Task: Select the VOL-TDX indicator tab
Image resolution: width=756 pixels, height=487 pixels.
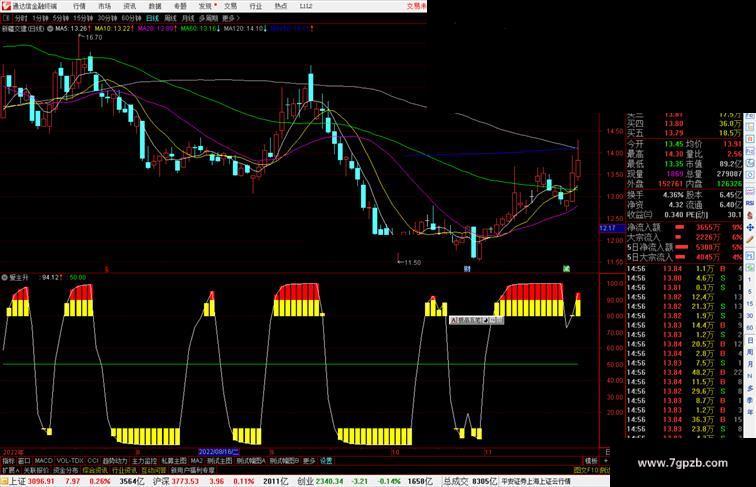Action: pos(70,461)
